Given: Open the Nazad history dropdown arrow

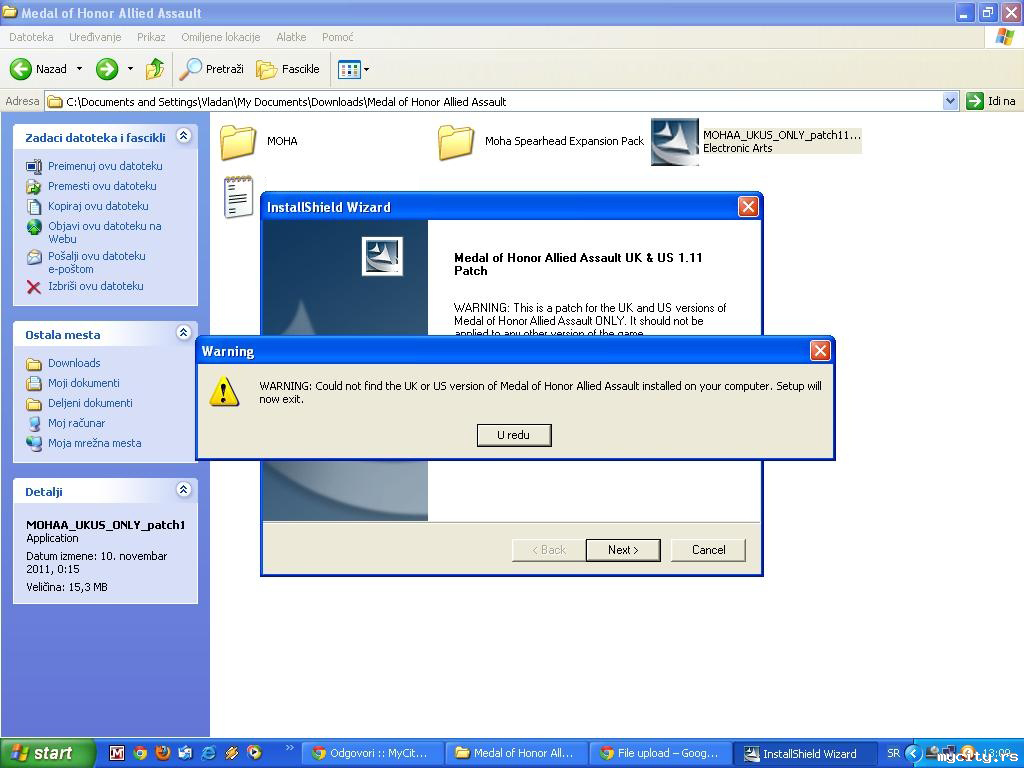Looking at the screenshot, I should point(79,69).
